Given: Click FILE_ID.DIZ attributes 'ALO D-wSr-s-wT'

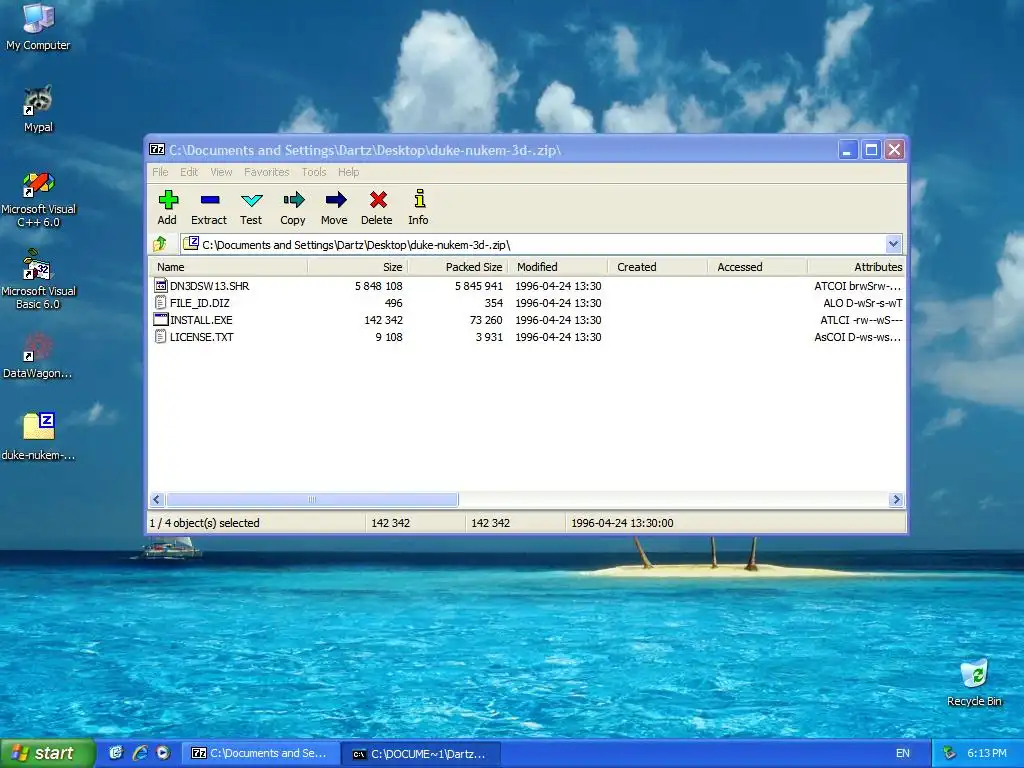Looking at the screenshot, I should (863, 302).
